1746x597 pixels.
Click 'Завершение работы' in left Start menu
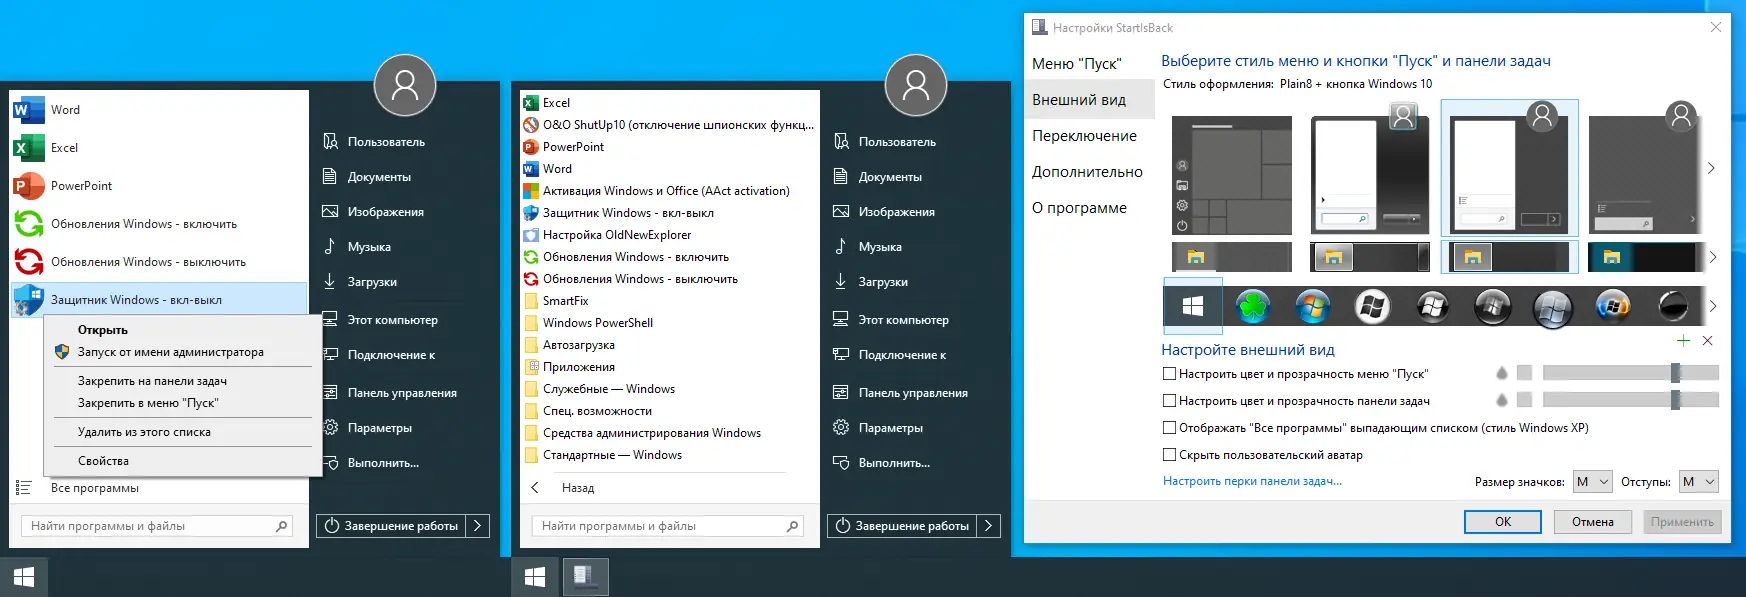391,526
